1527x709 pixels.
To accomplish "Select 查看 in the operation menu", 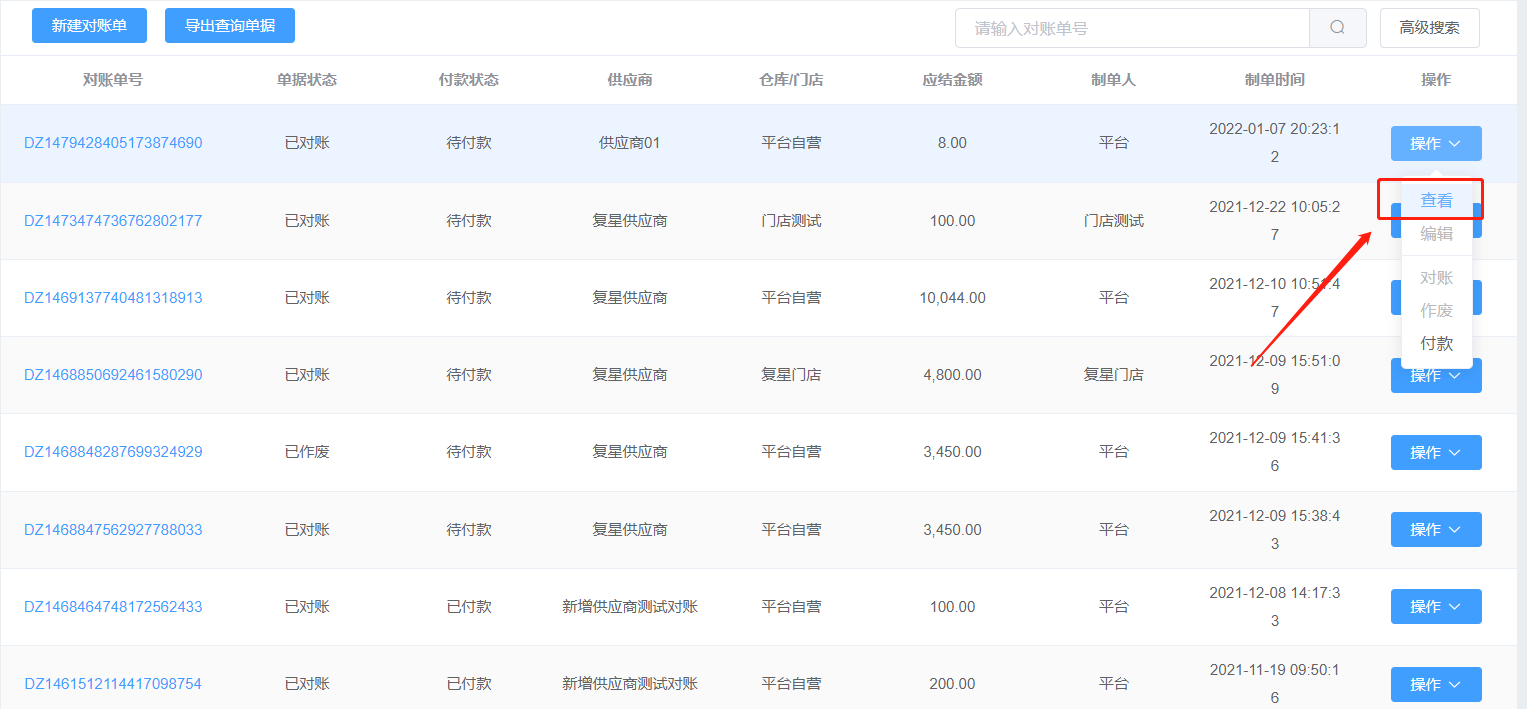I will click(1437, 200).
